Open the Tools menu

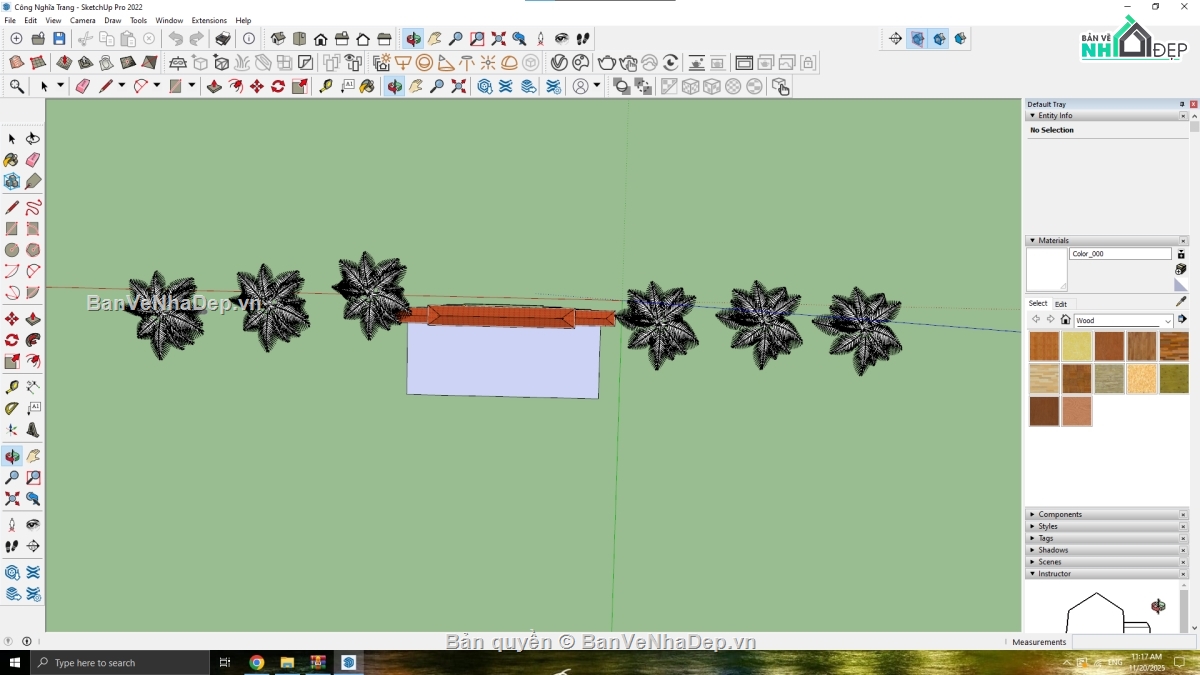coord(138,20)
